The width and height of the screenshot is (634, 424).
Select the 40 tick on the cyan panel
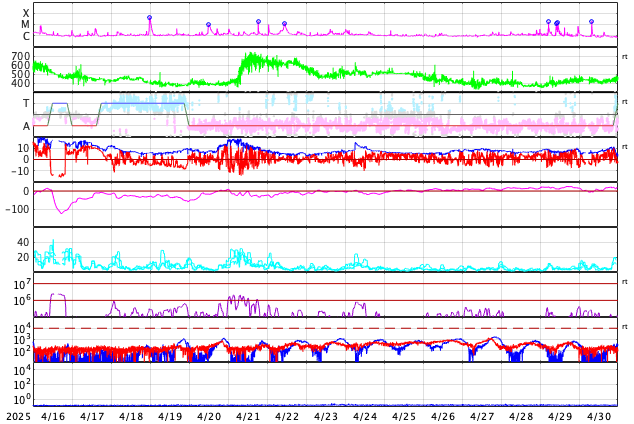(x=23, y=243)
